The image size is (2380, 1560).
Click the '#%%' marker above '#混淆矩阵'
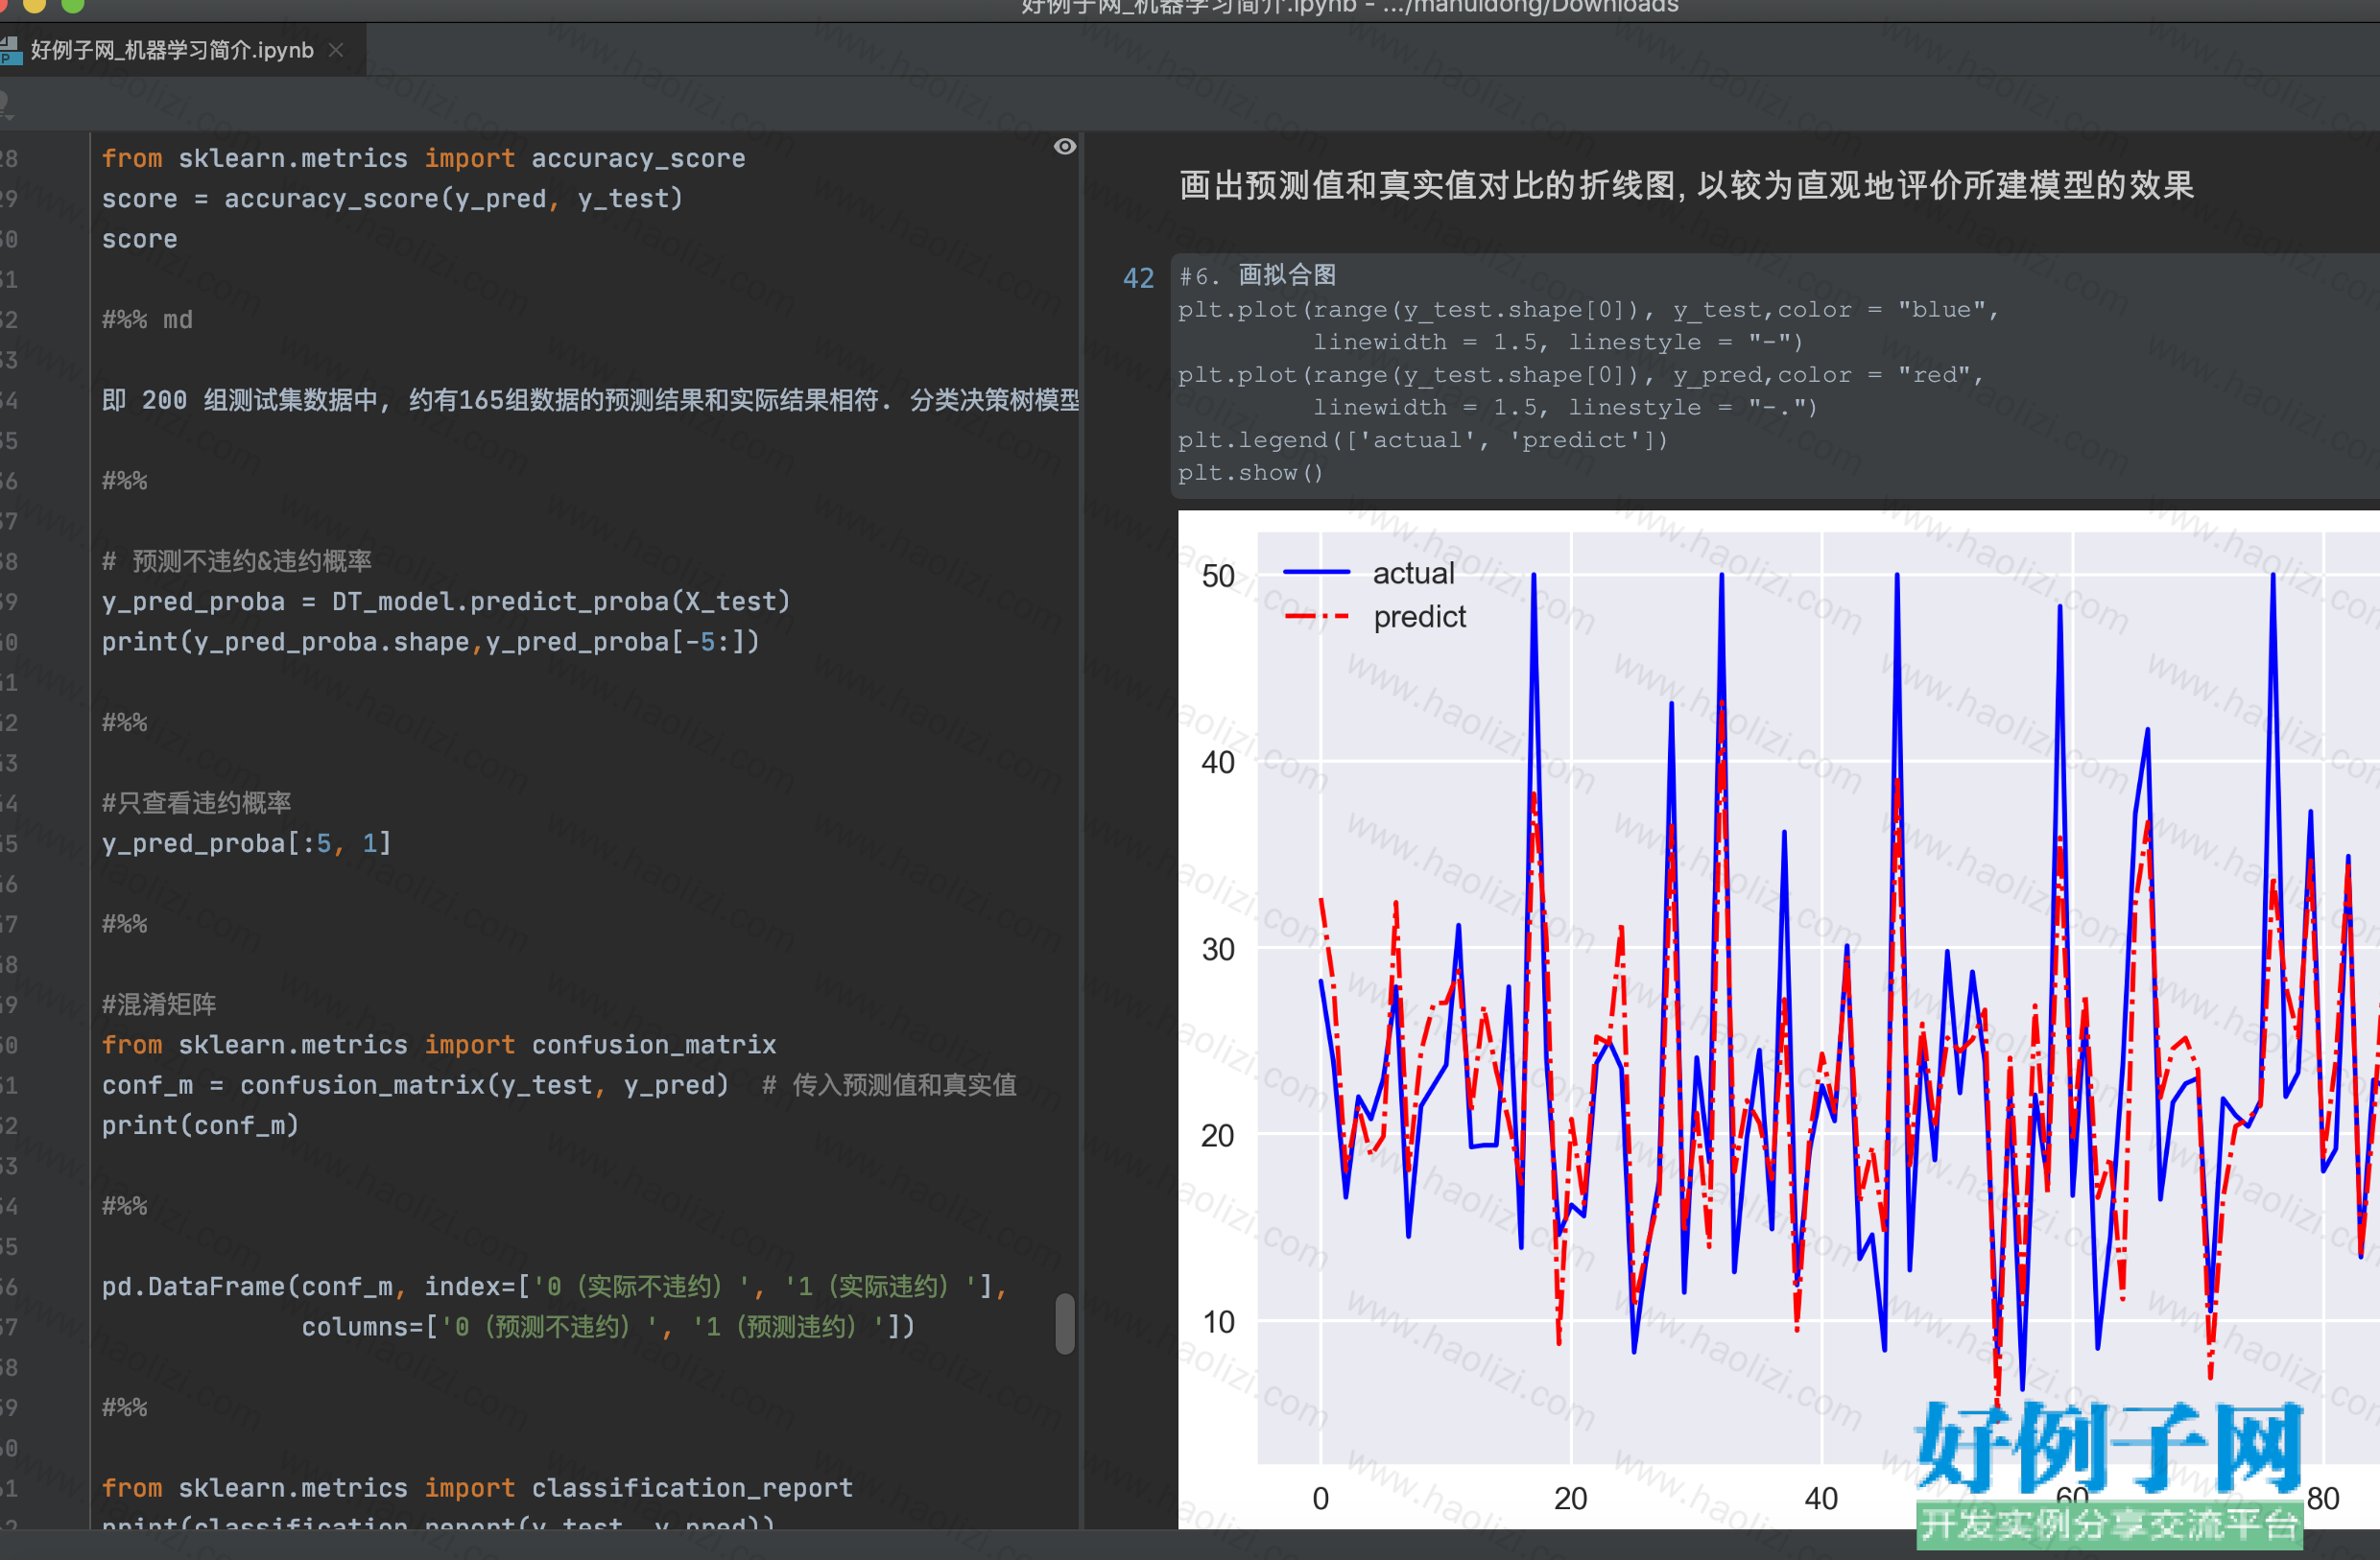124,923
